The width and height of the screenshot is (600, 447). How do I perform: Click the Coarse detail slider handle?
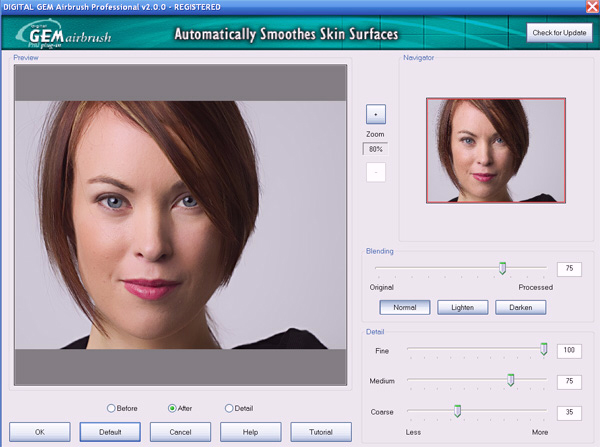(457, 410)
